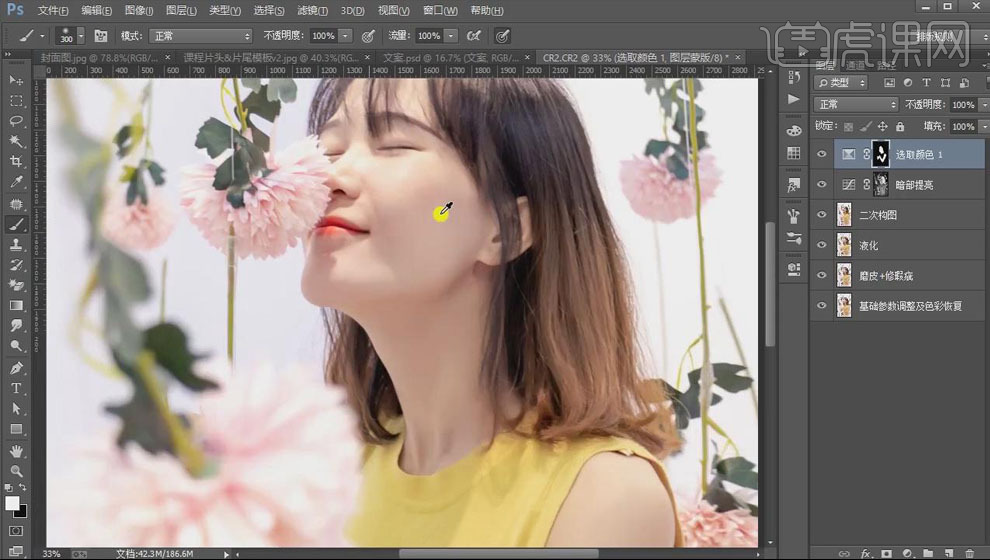Toggle visibility of 暗部提亮 layer
Image resolution: width=990 pixels, height=560 pixels.
822,185
